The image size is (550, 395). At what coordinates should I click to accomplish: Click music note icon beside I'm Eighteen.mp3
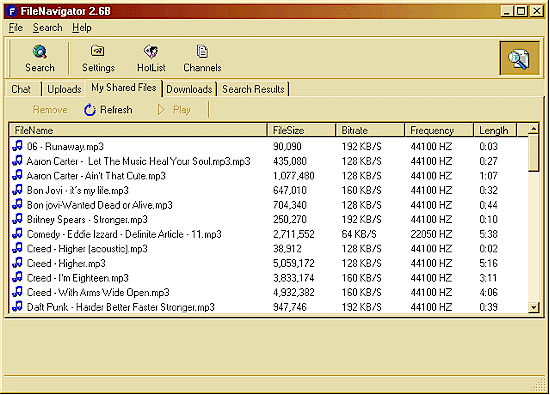[x=18, y=277]
